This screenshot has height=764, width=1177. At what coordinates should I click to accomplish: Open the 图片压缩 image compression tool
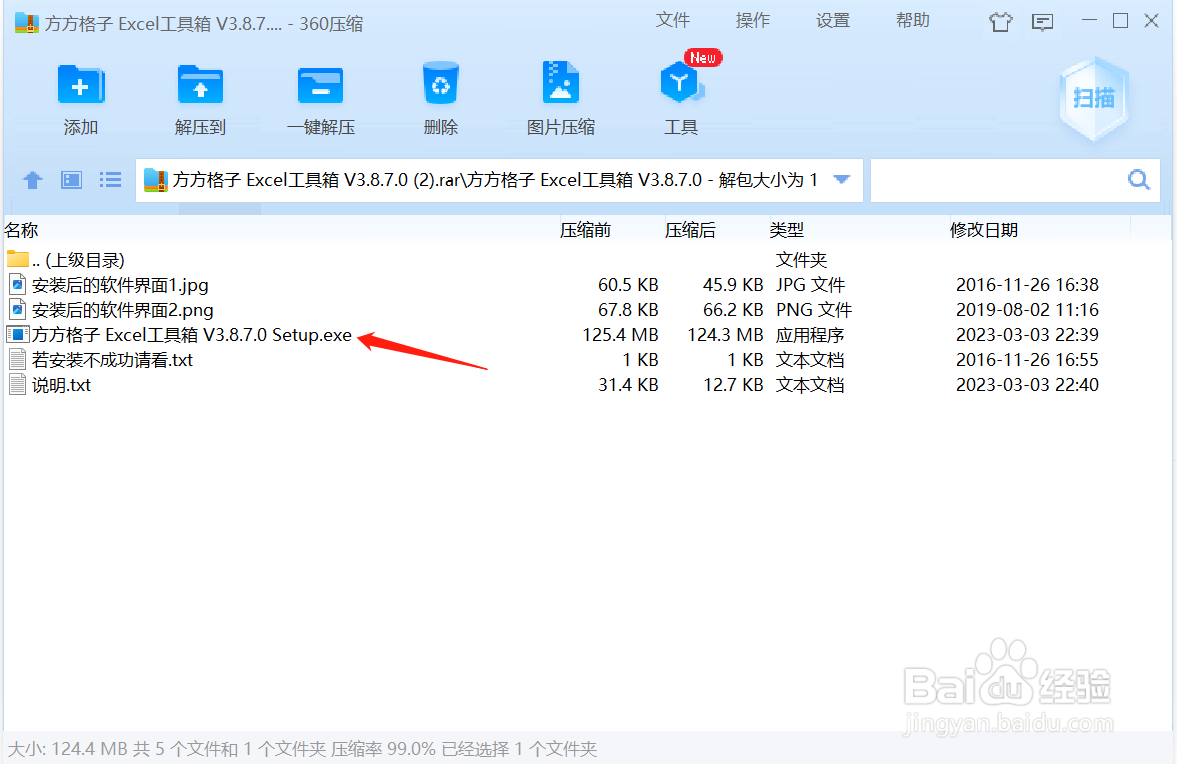561,82
